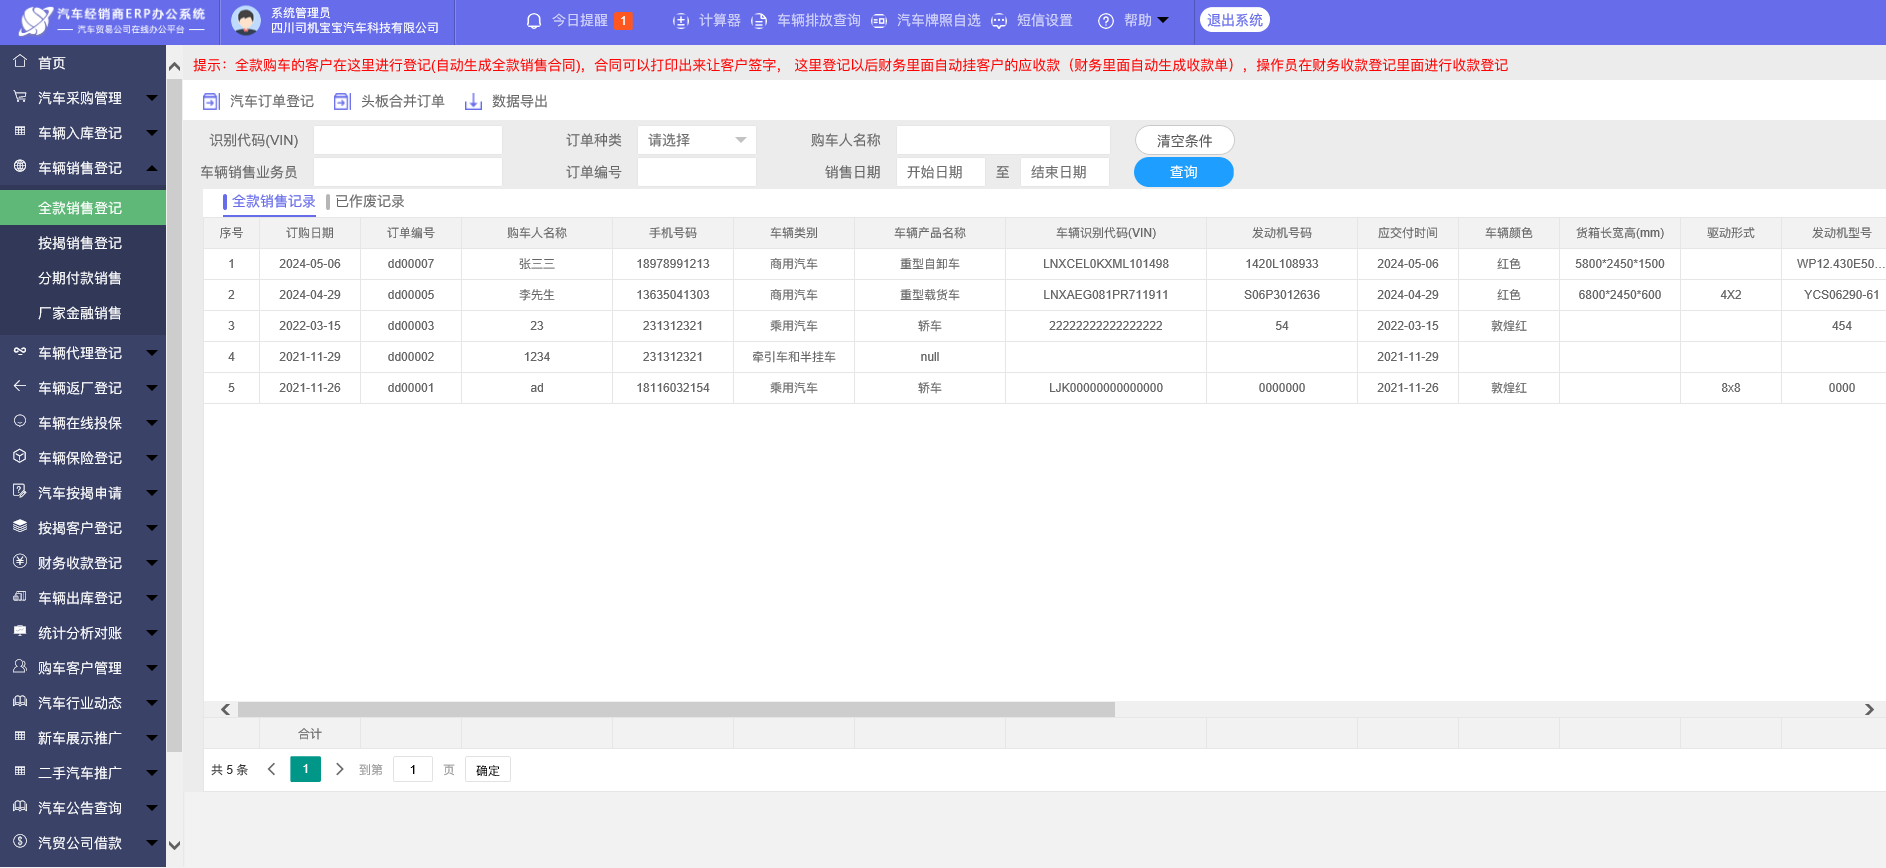Click the circle icon for 车辆在线投保

pyautogui.click(x=20, y=422)
